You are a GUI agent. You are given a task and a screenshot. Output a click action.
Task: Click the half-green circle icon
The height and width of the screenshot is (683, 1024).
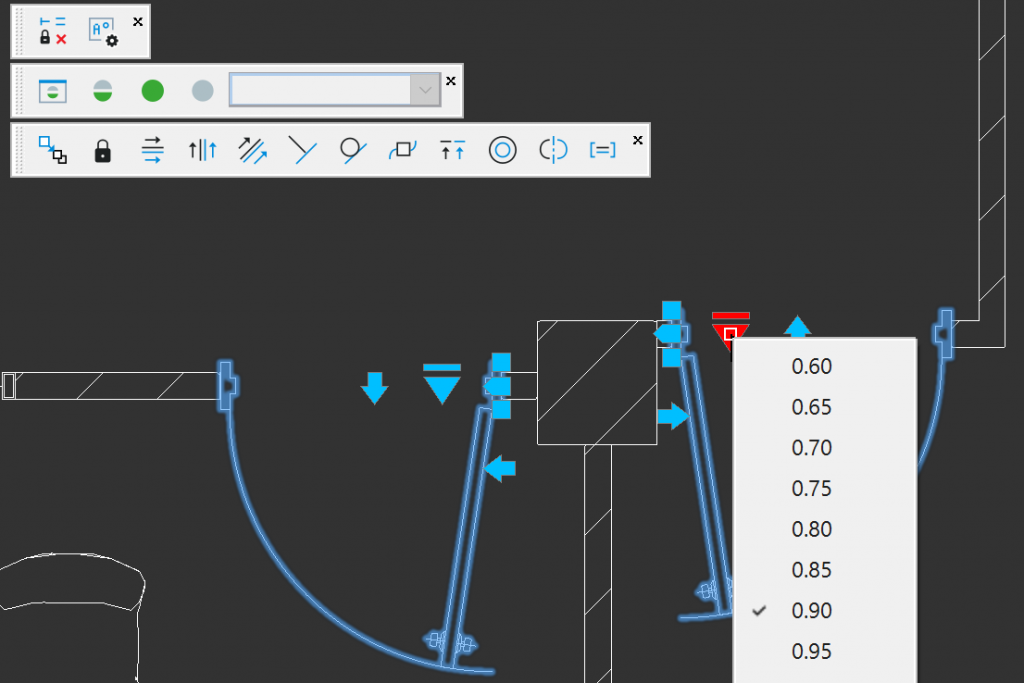click(x=103, y=91)
